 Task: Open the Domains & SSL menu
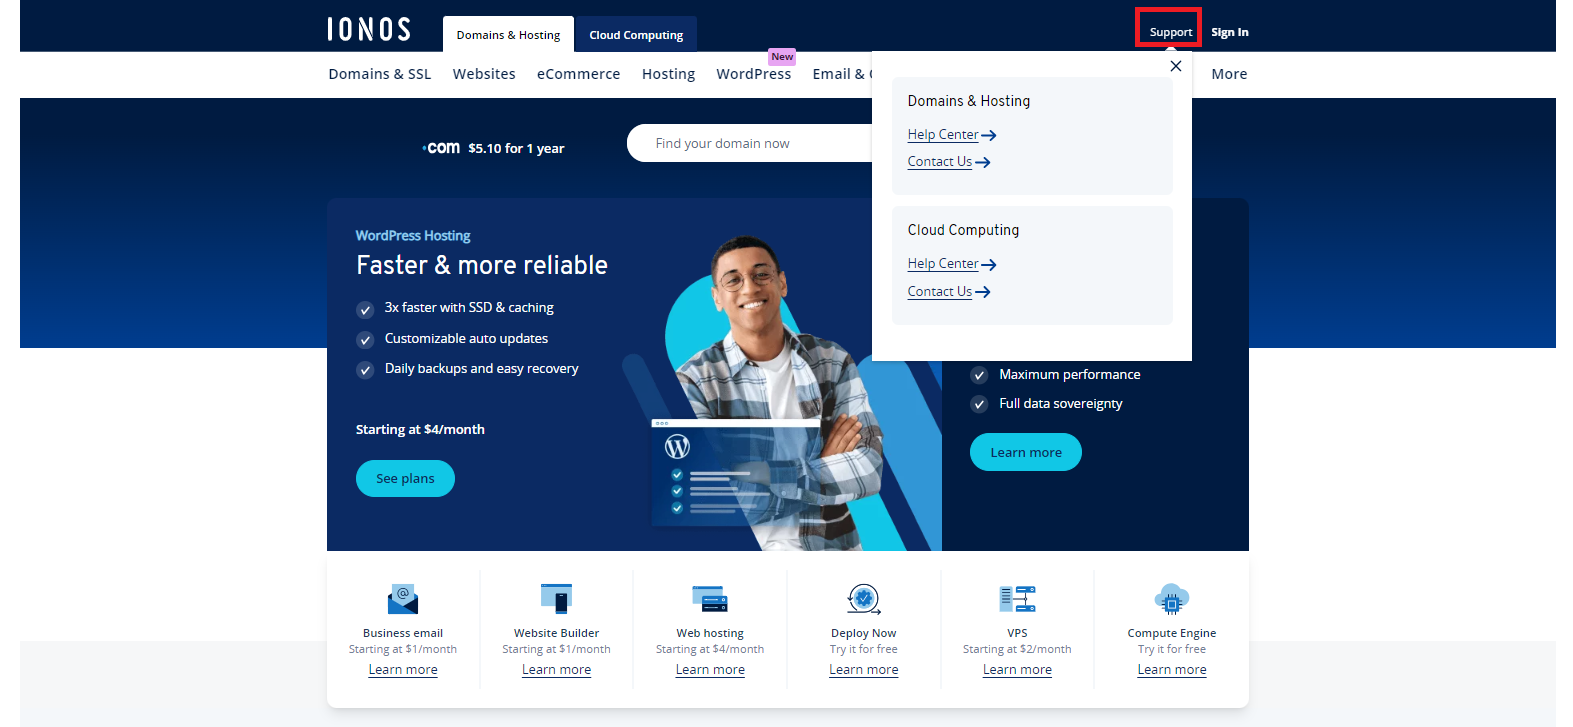(x=380, y=74)
